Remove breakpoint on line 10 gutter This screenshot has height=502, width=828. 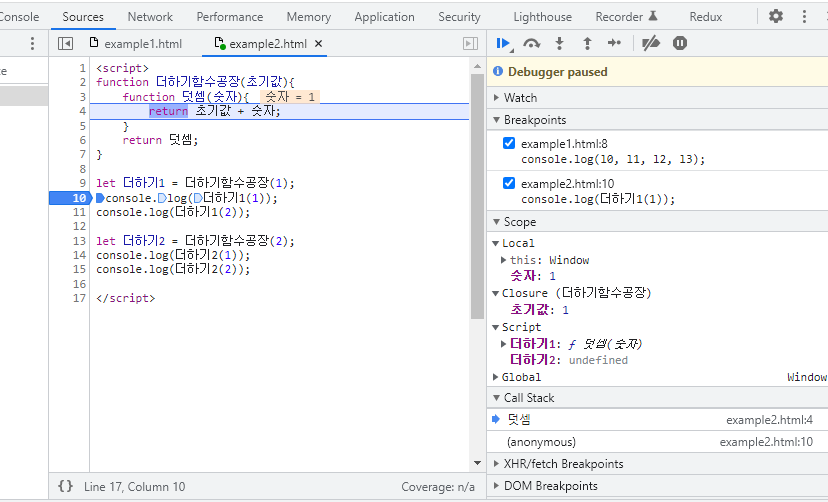[x=70, y=198]
